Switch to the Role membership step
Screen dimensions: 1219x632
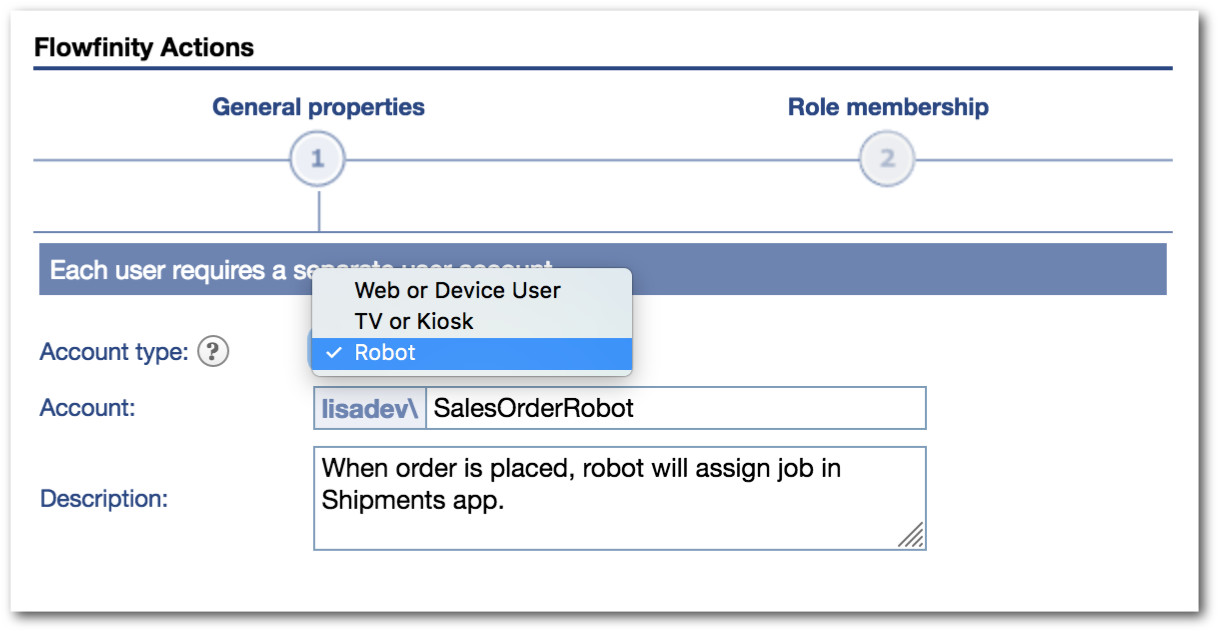888,108
